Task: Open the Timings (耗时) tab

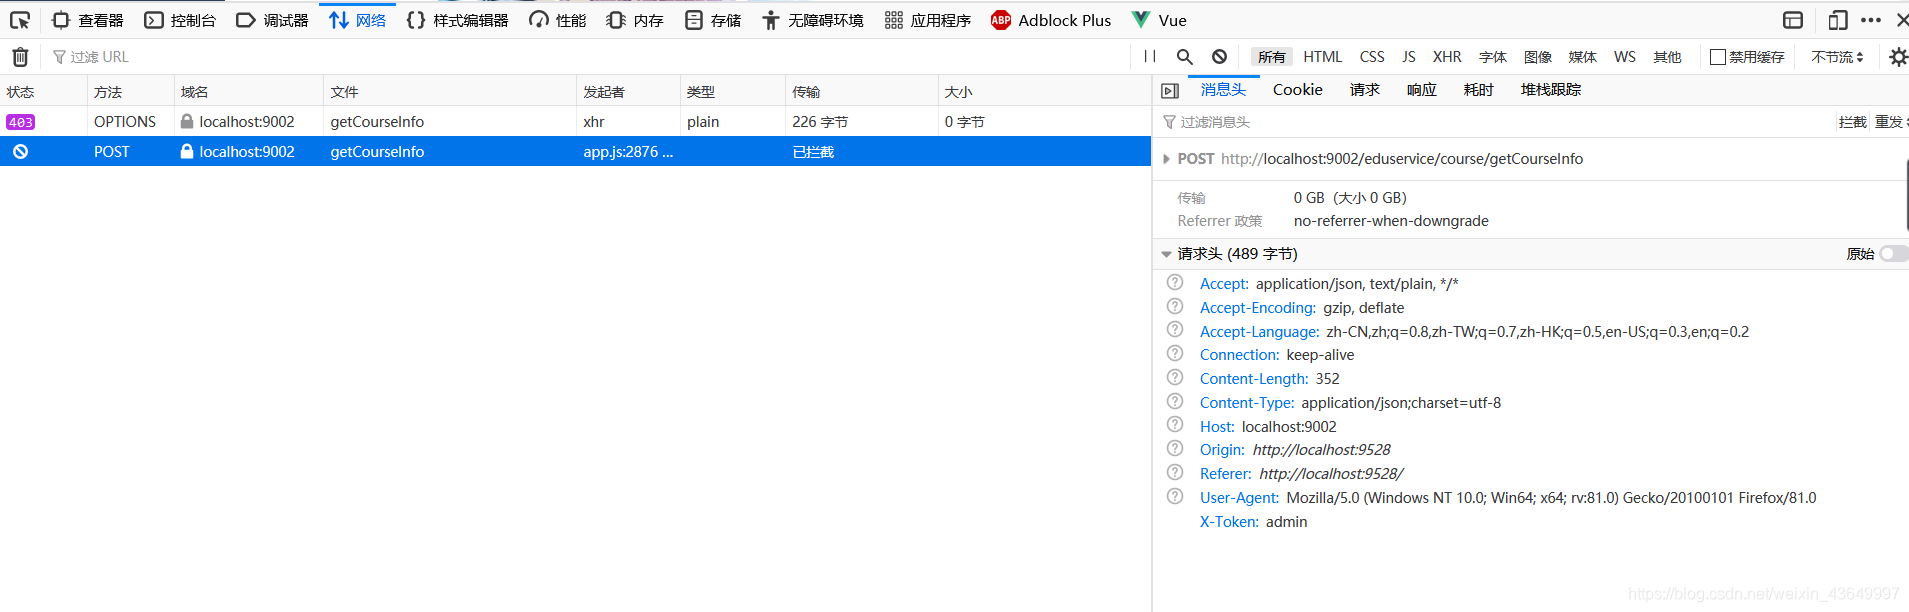Action: click(x=1479, y=90)
